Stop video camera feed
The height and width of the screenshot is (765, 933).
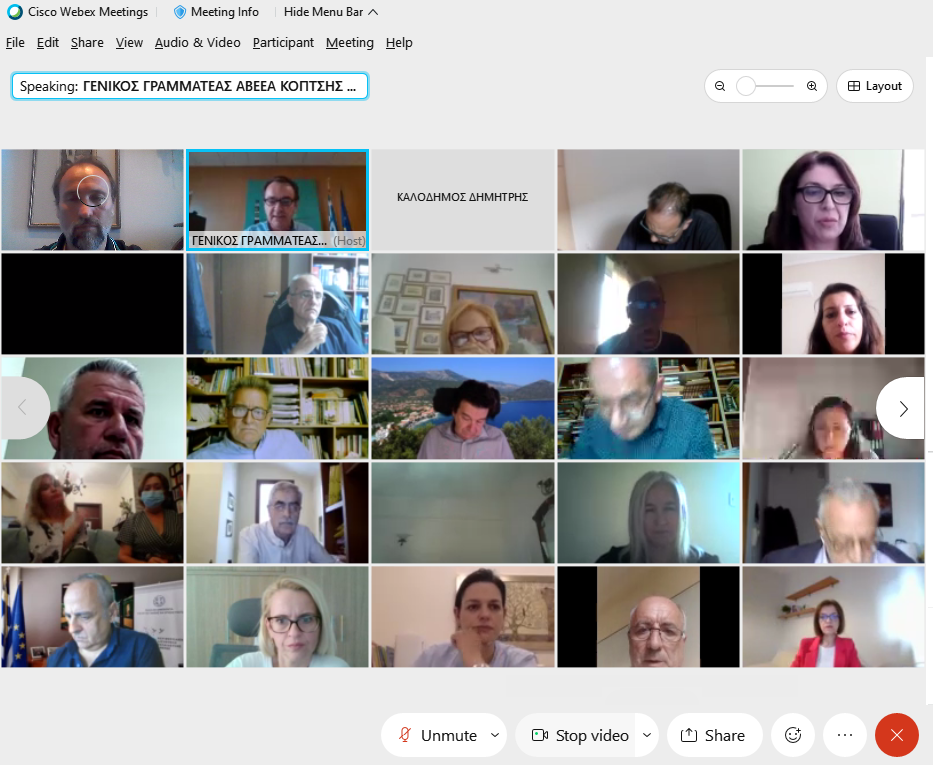pyautogui.click(x=581, y=735)
